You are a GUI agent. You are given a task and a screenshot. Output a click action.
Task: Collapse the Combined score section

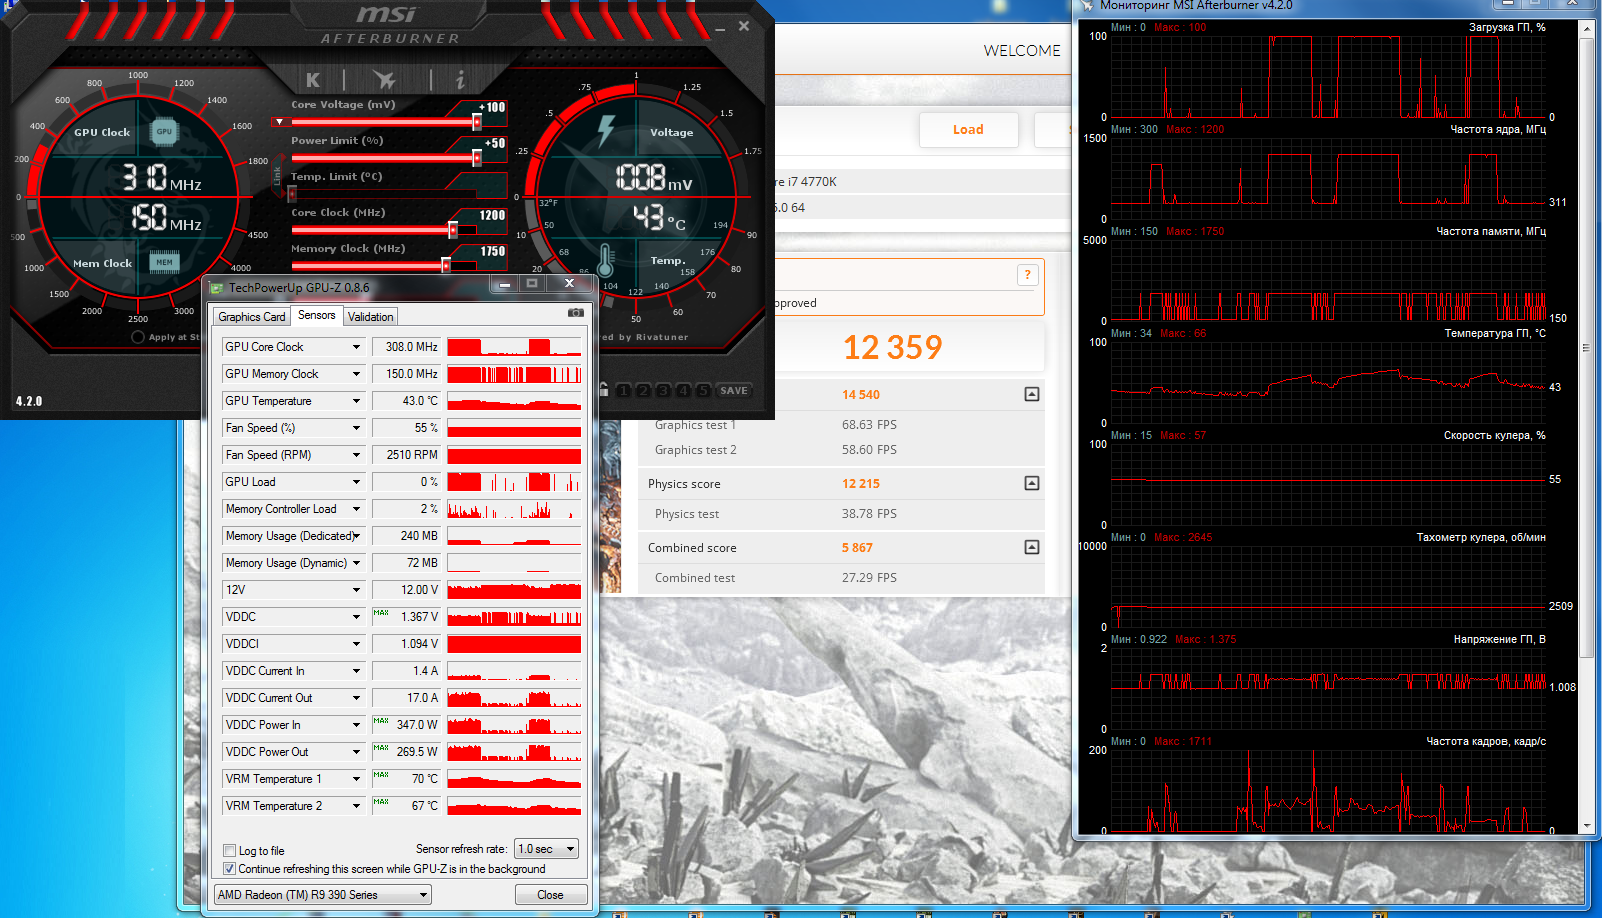[x=1032, y=547]
